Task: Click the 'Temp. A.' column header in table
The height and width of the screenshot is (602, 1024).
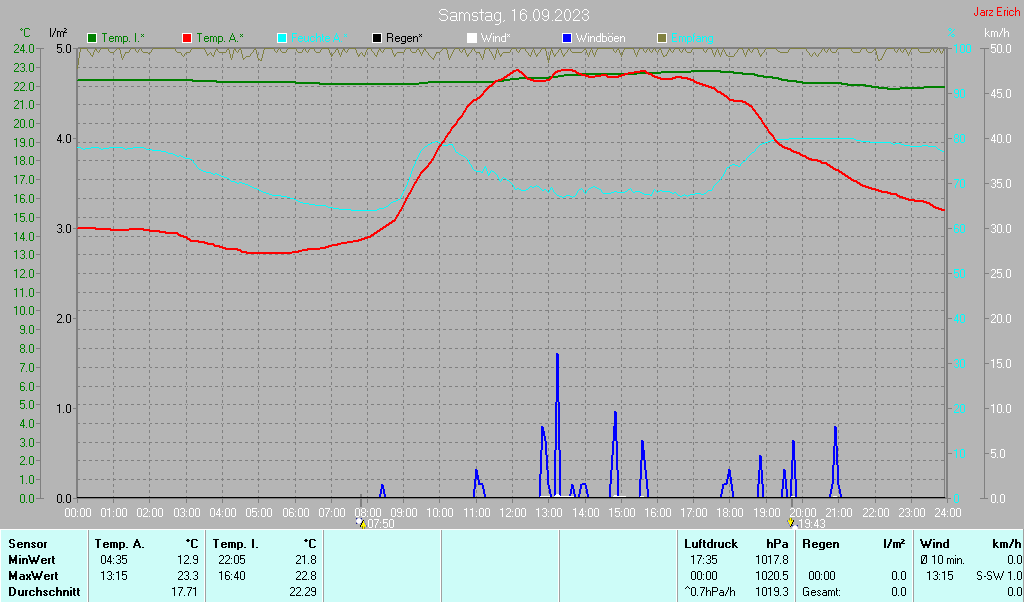Action: click(x=120, y=544)
